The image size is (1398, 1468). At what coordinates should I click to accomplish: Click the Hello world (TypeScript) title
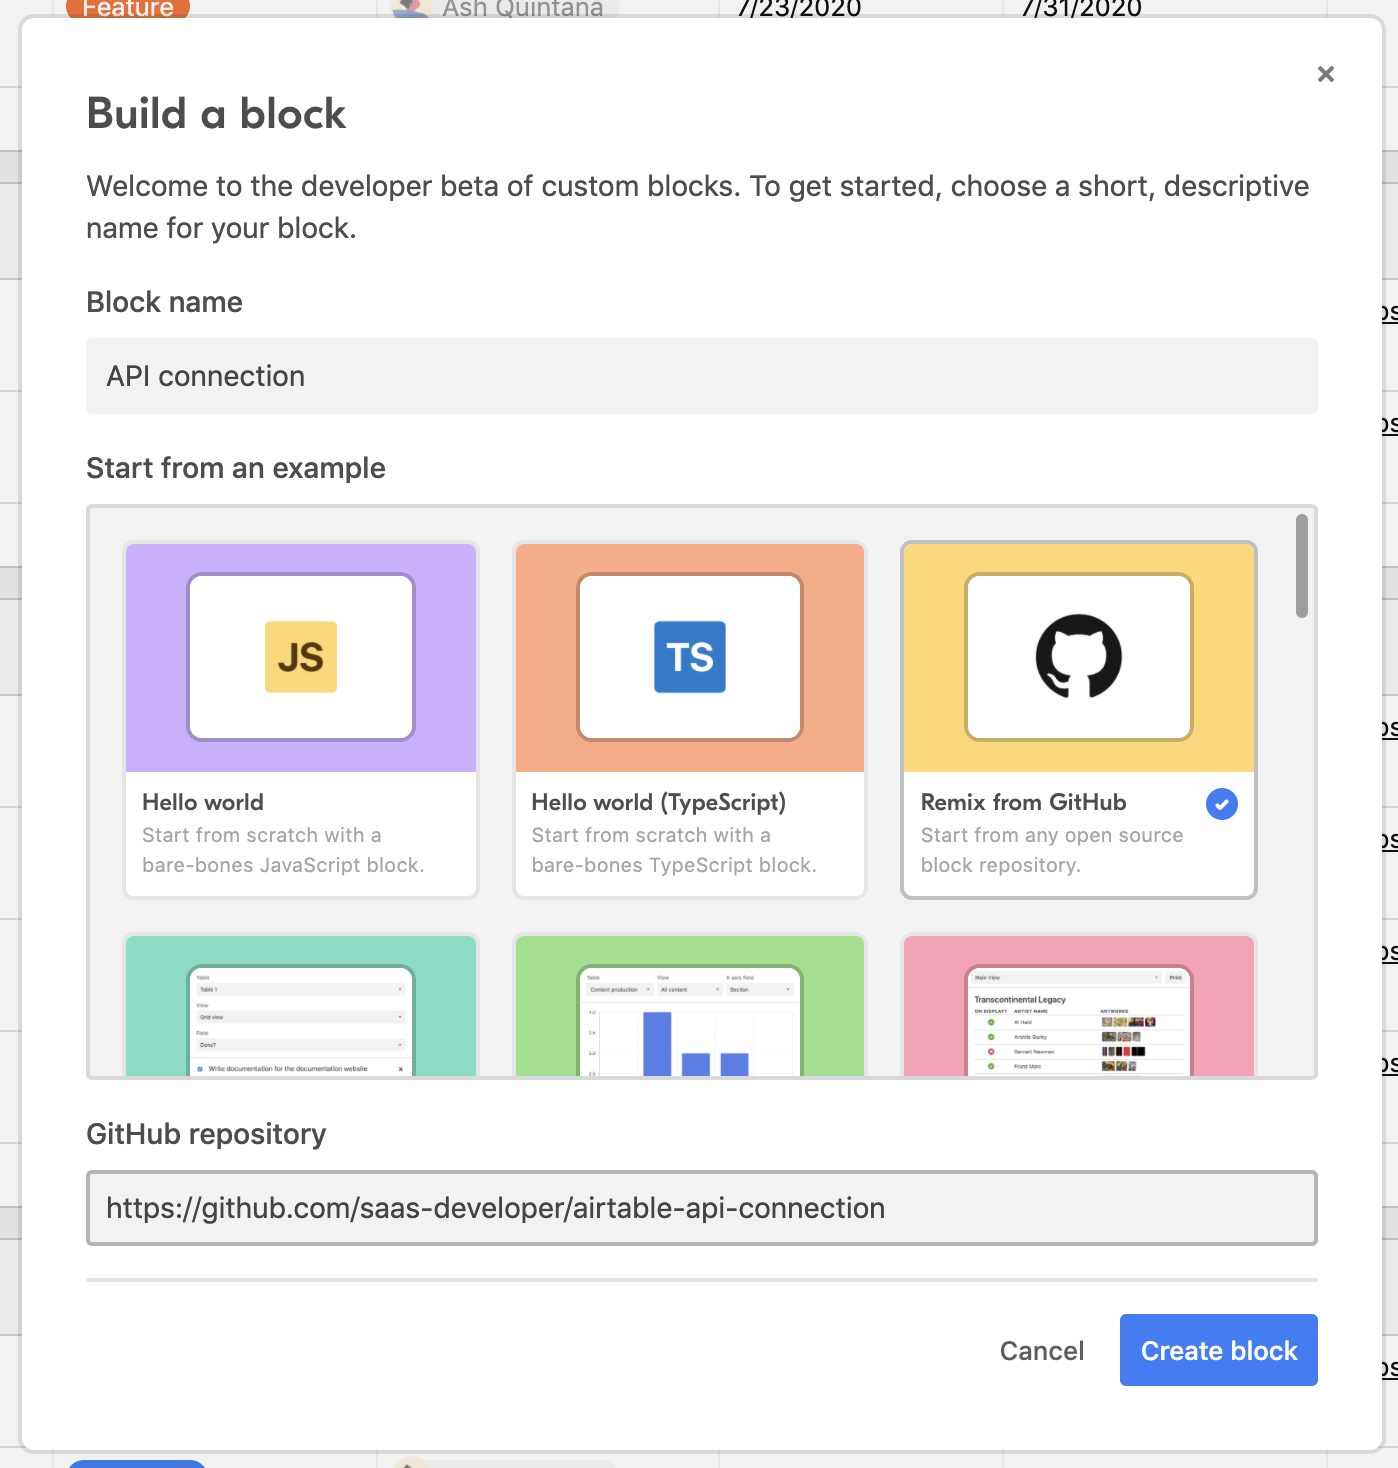coord(658,802)
